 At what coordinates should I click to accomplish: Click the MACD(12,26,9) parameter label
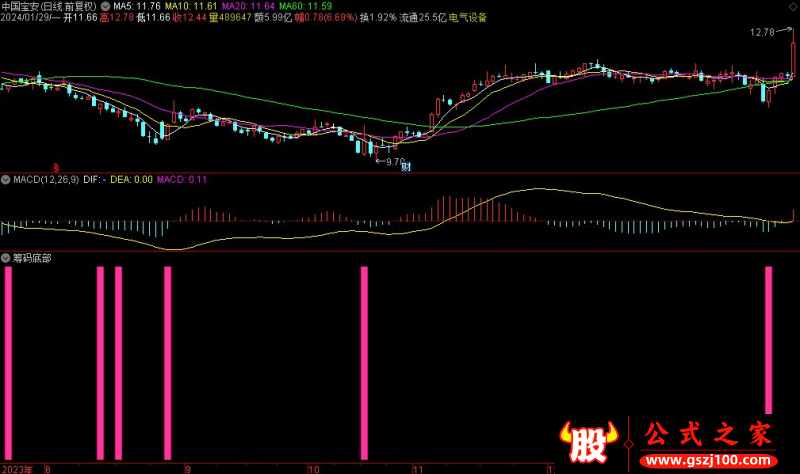(x=46, y=180)
